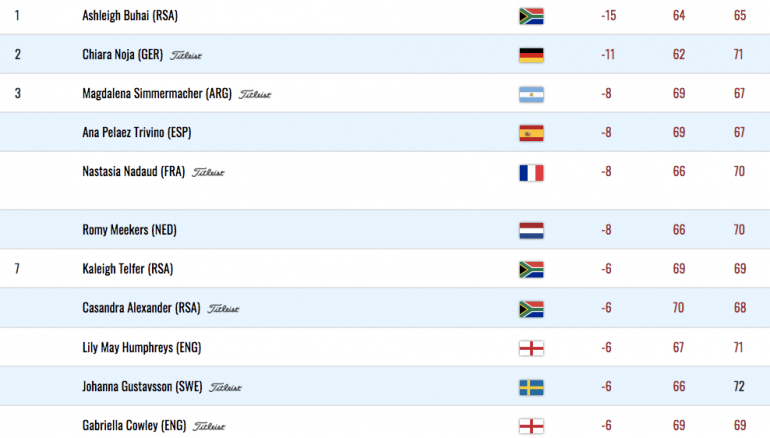The width and height of the screenshot is (770, 438).
Task: Open Johanna Gustavsson (SWE) player name
Action: click(142, 386)
